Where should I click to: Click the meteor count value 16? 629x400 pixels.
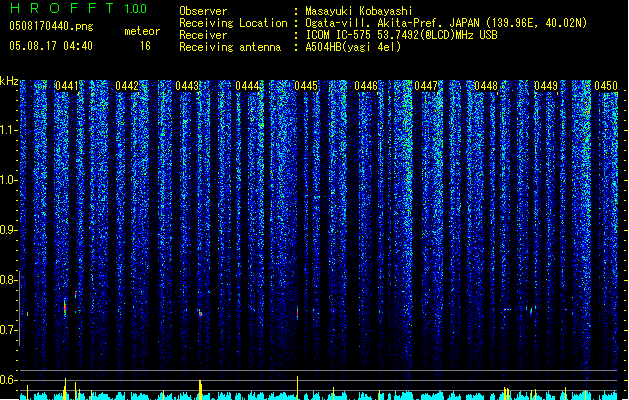[145, 46]
